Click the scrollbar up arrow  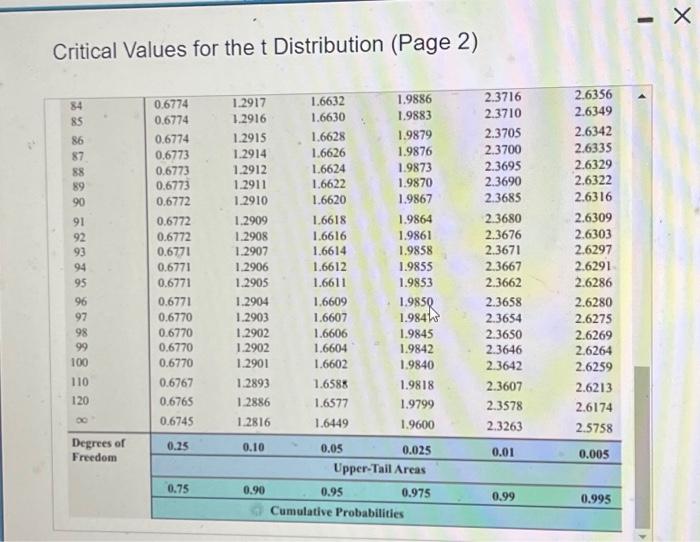click(x=642, y=96)
